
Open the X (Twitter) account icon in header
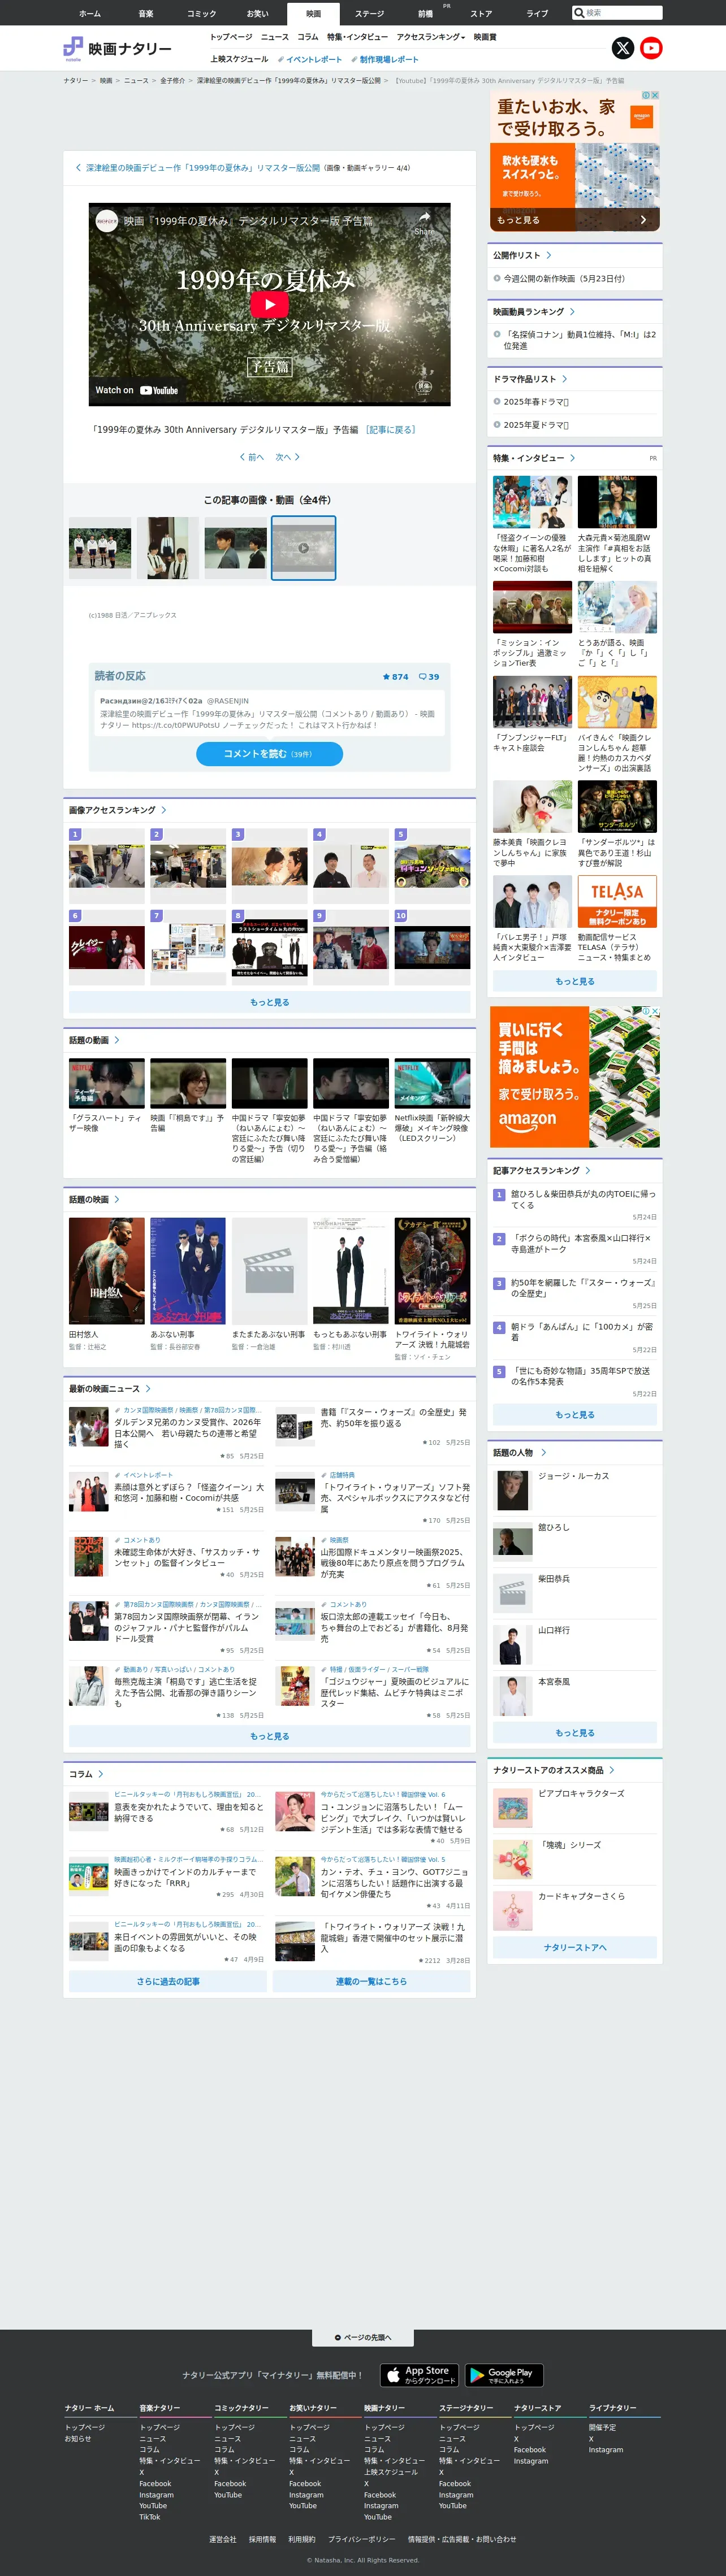click(x=622, y=47)
